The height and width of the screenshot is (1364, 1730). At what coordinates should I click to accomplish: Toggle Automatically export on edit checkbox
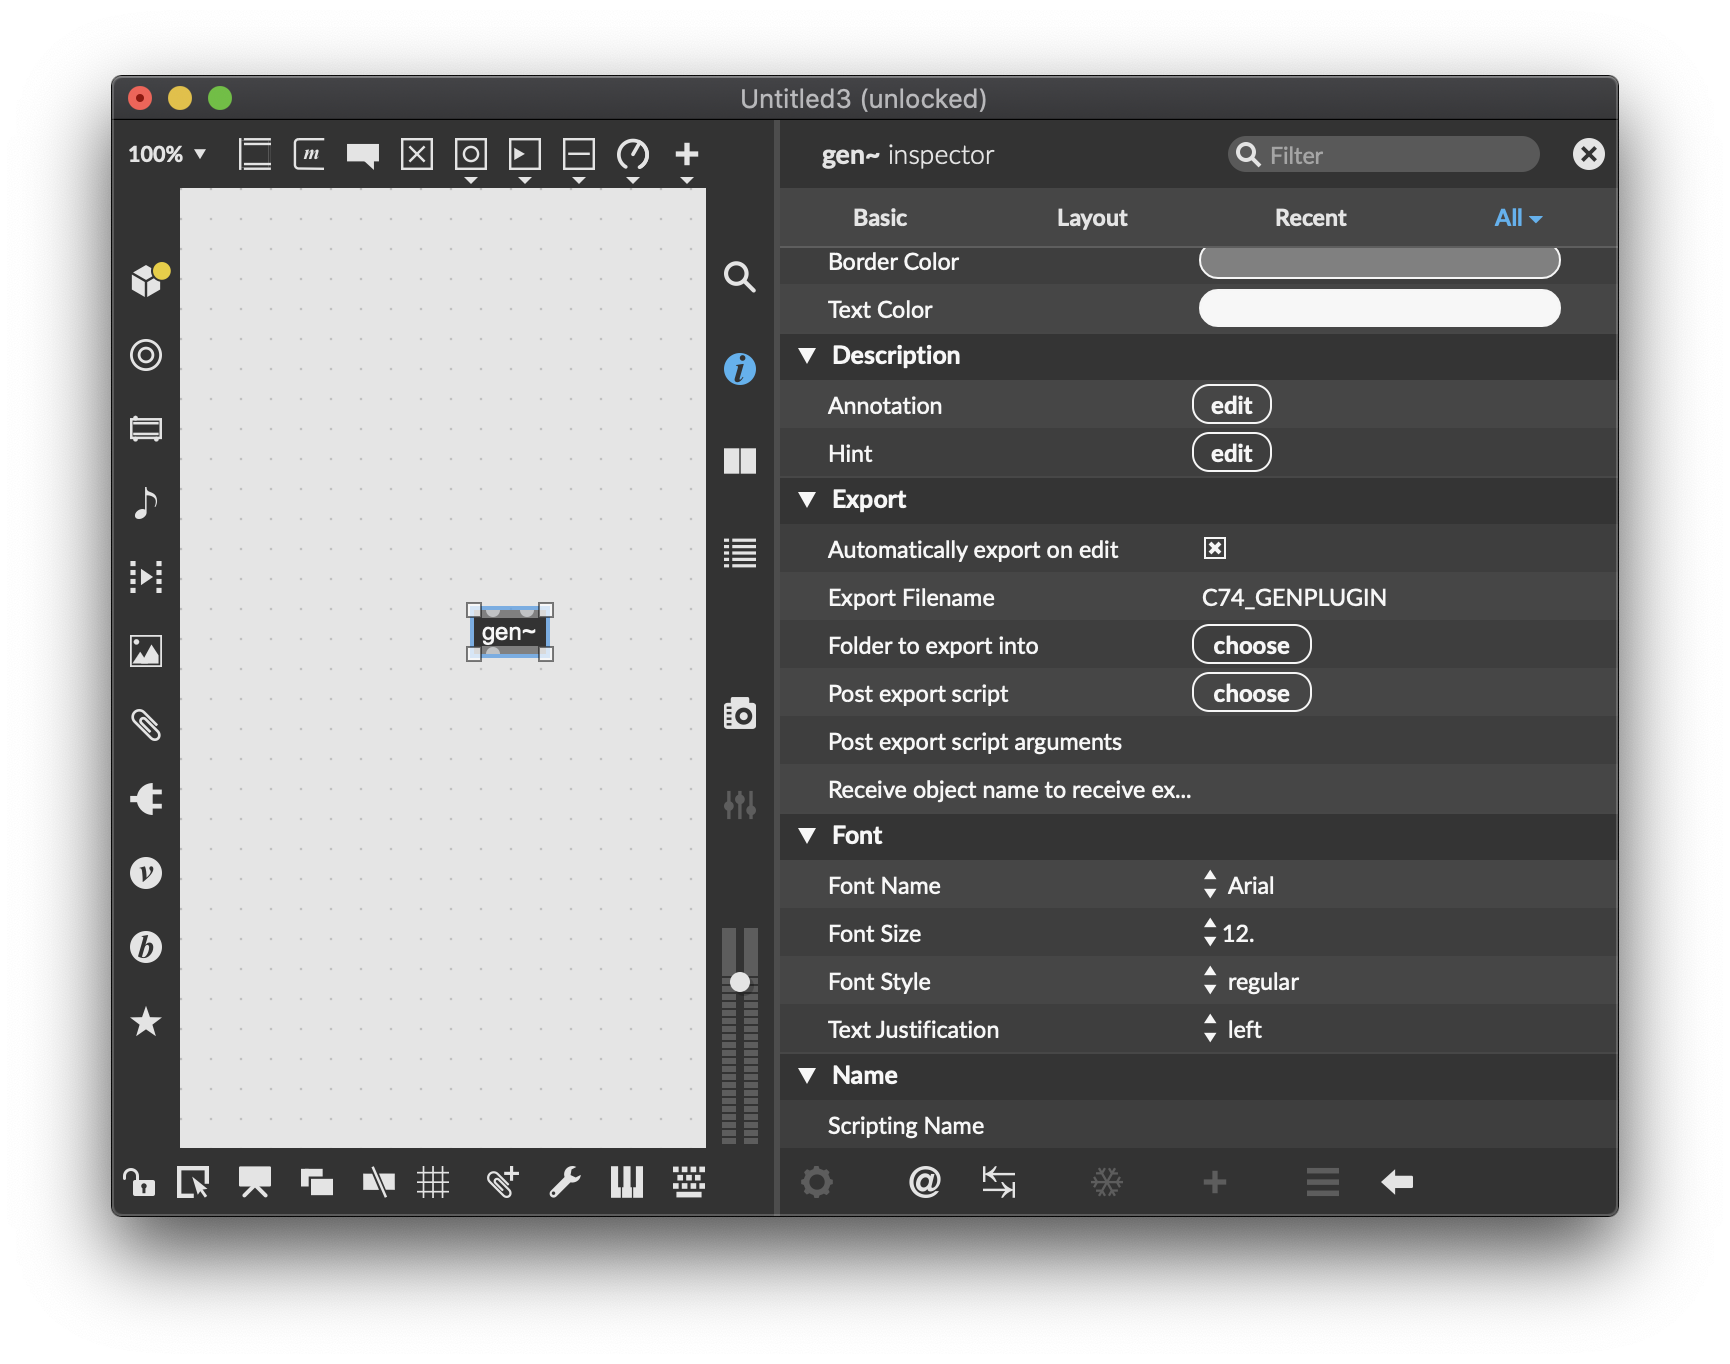(1215, 548)
